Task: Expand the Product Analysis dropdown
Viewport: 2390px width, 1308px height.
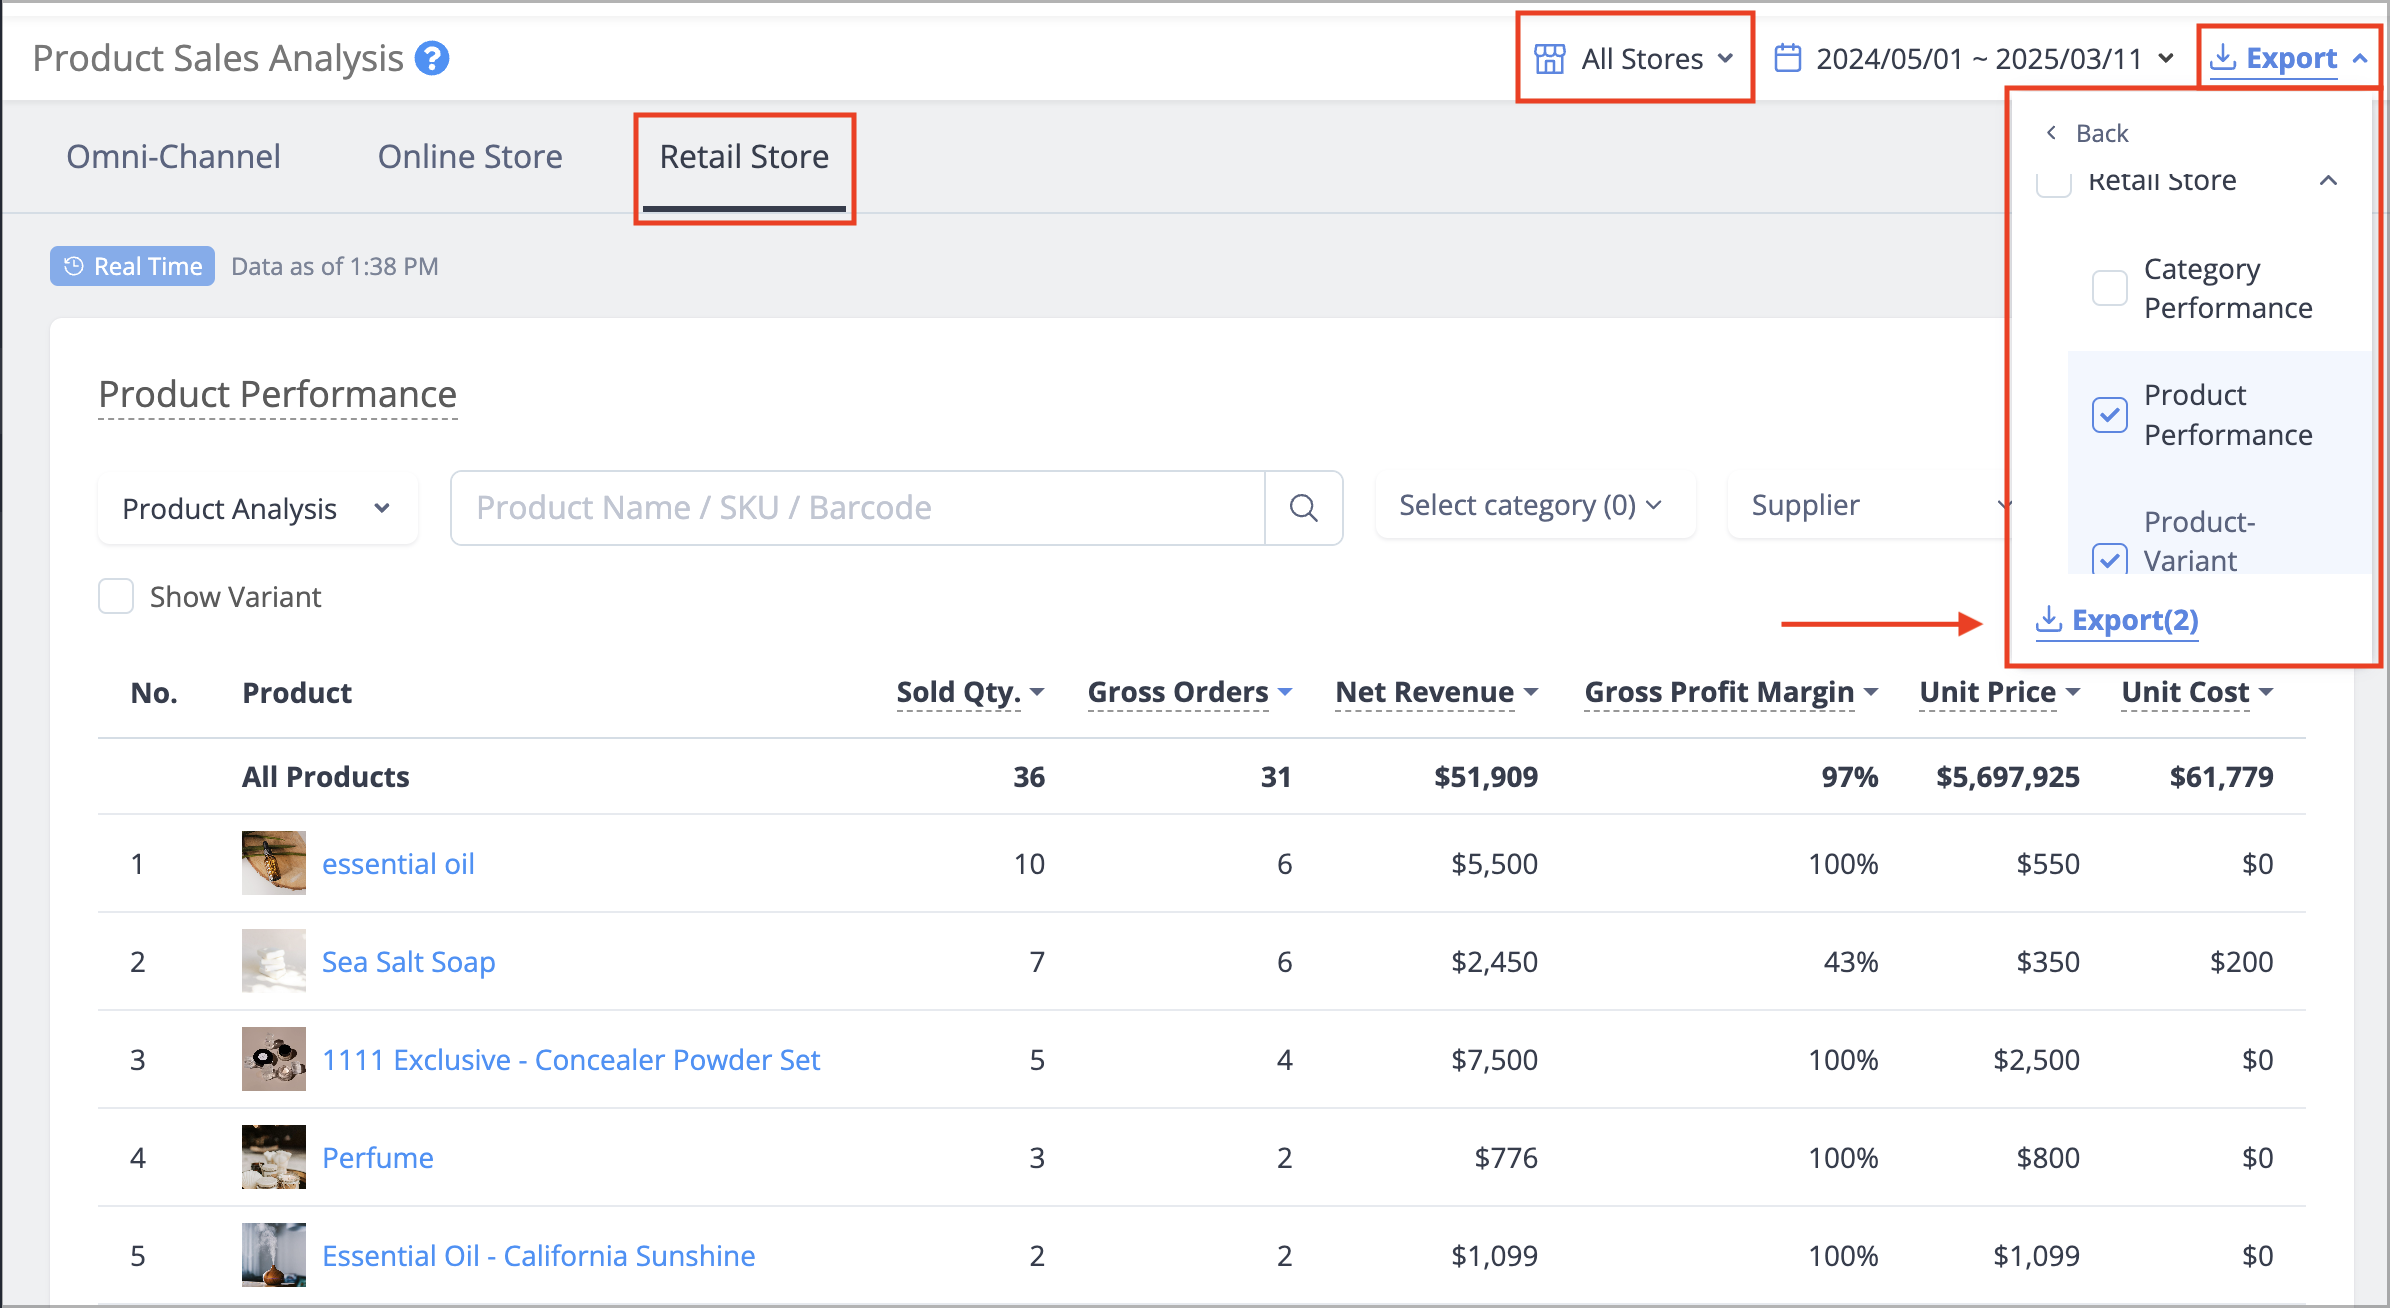Action: click(257, 508)
